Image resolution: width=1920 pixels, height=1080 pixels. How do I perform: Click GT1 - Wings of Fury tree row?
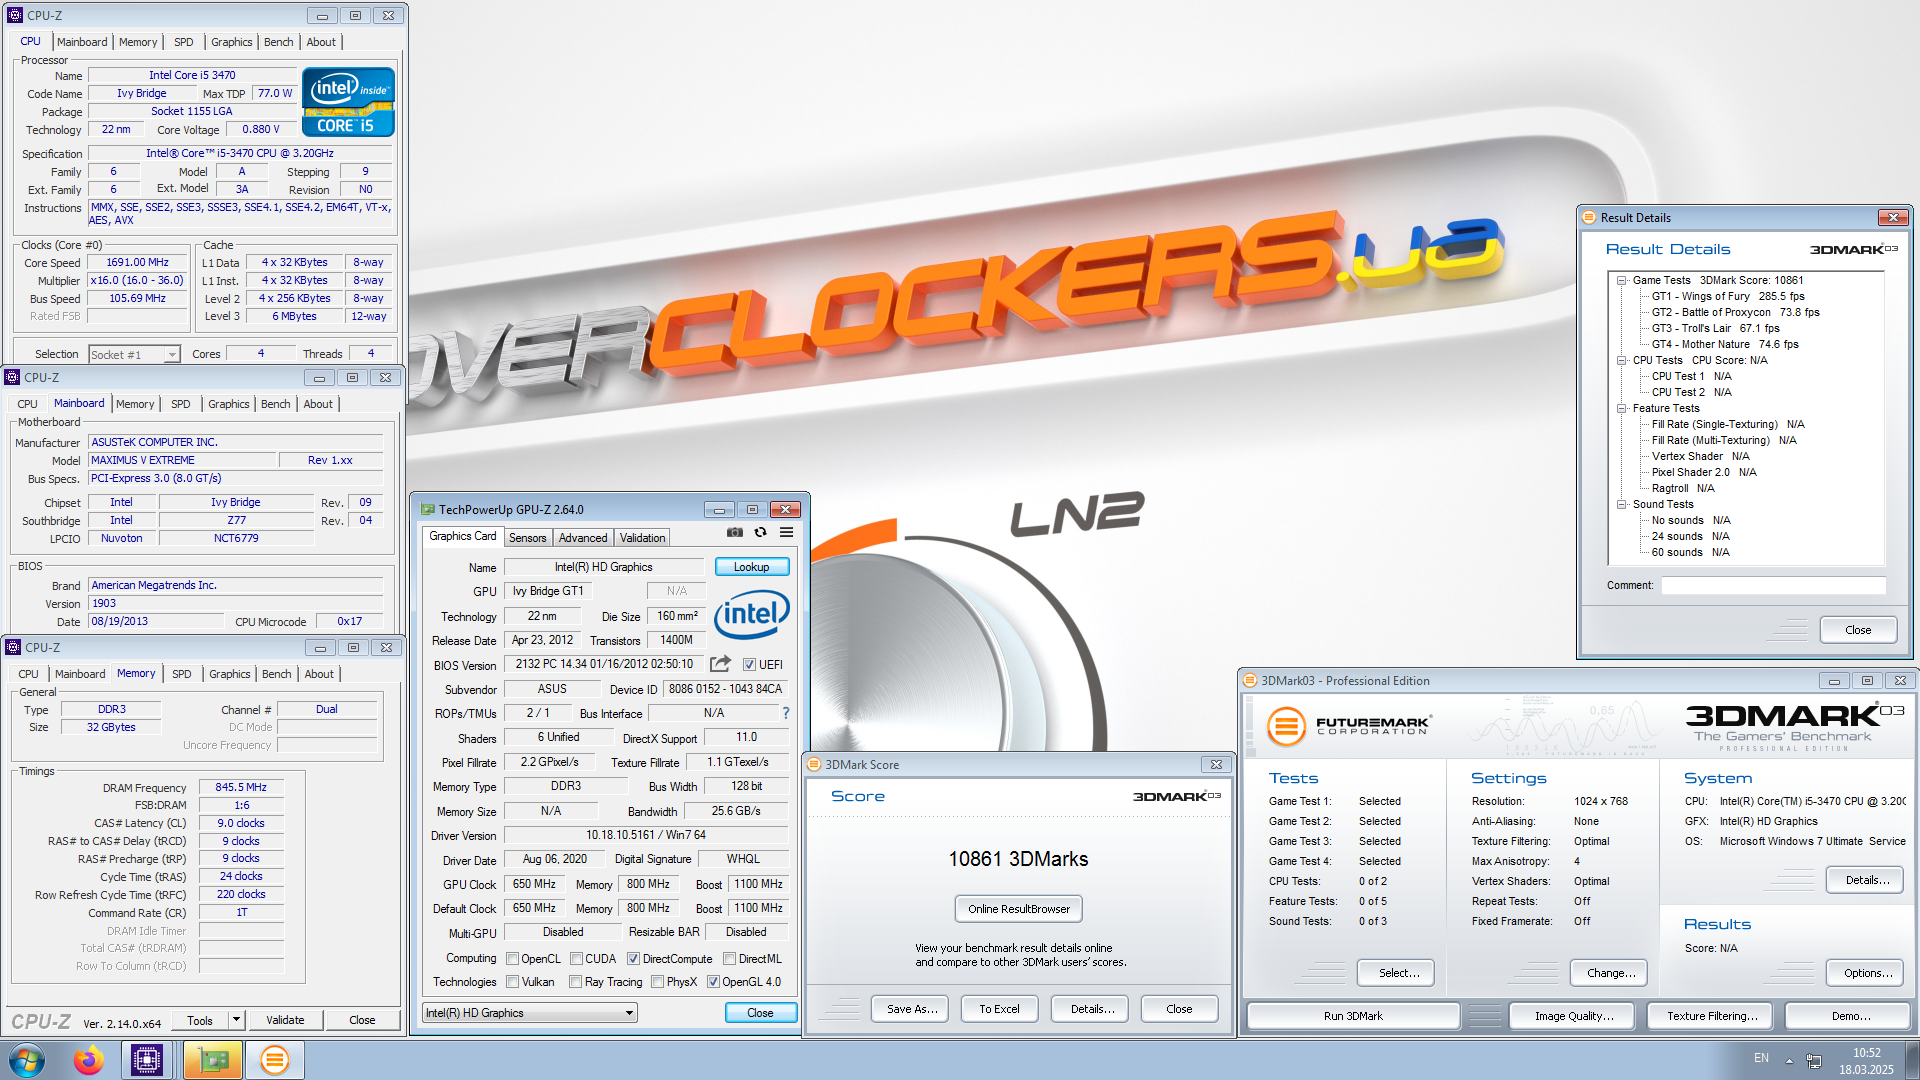coord(1728,297)
